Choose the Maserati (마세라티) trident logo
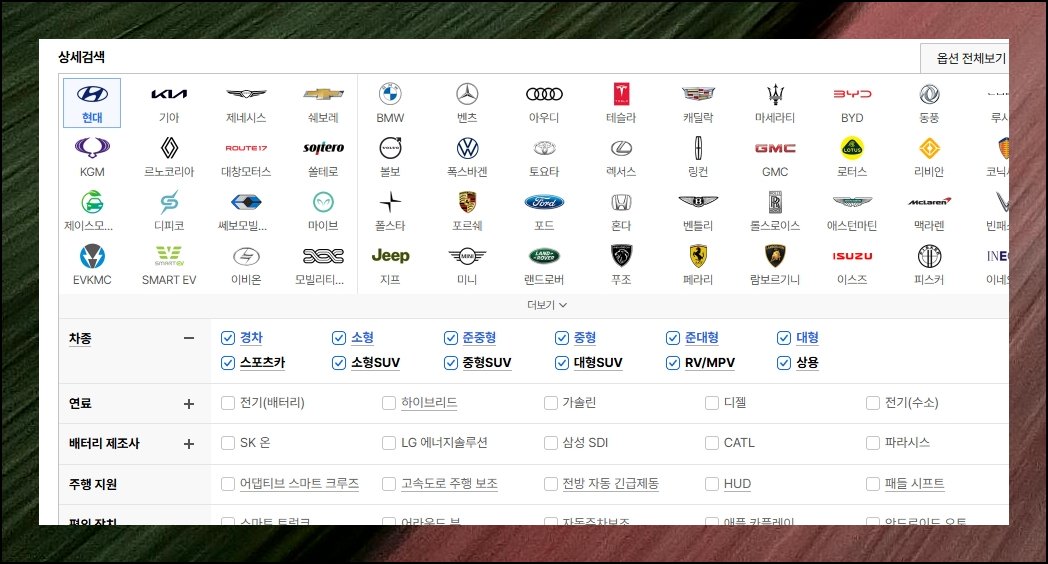The width and height of the screenshot is (1048, 564). 775,94
